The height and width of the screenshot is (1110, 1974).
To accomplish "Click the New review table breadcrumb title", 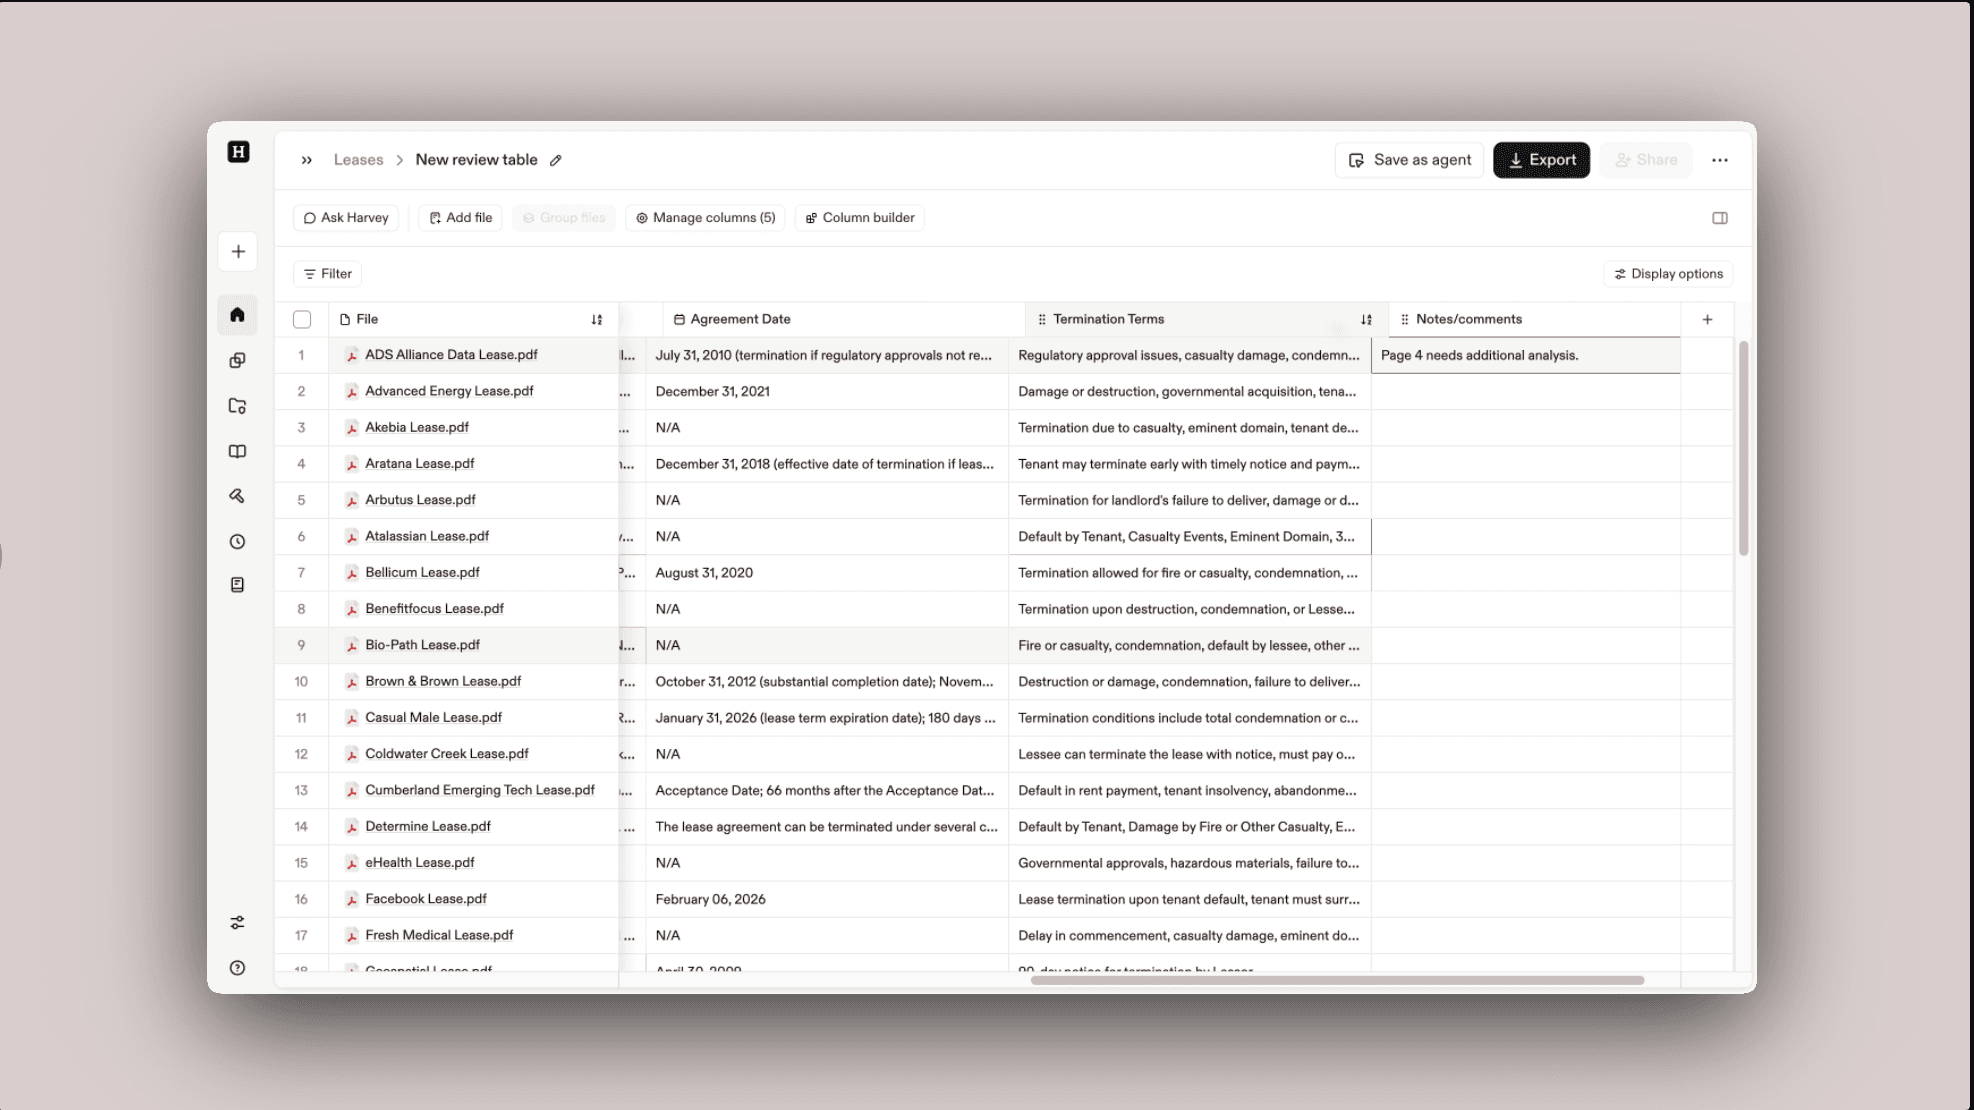I will coord(476,160).
